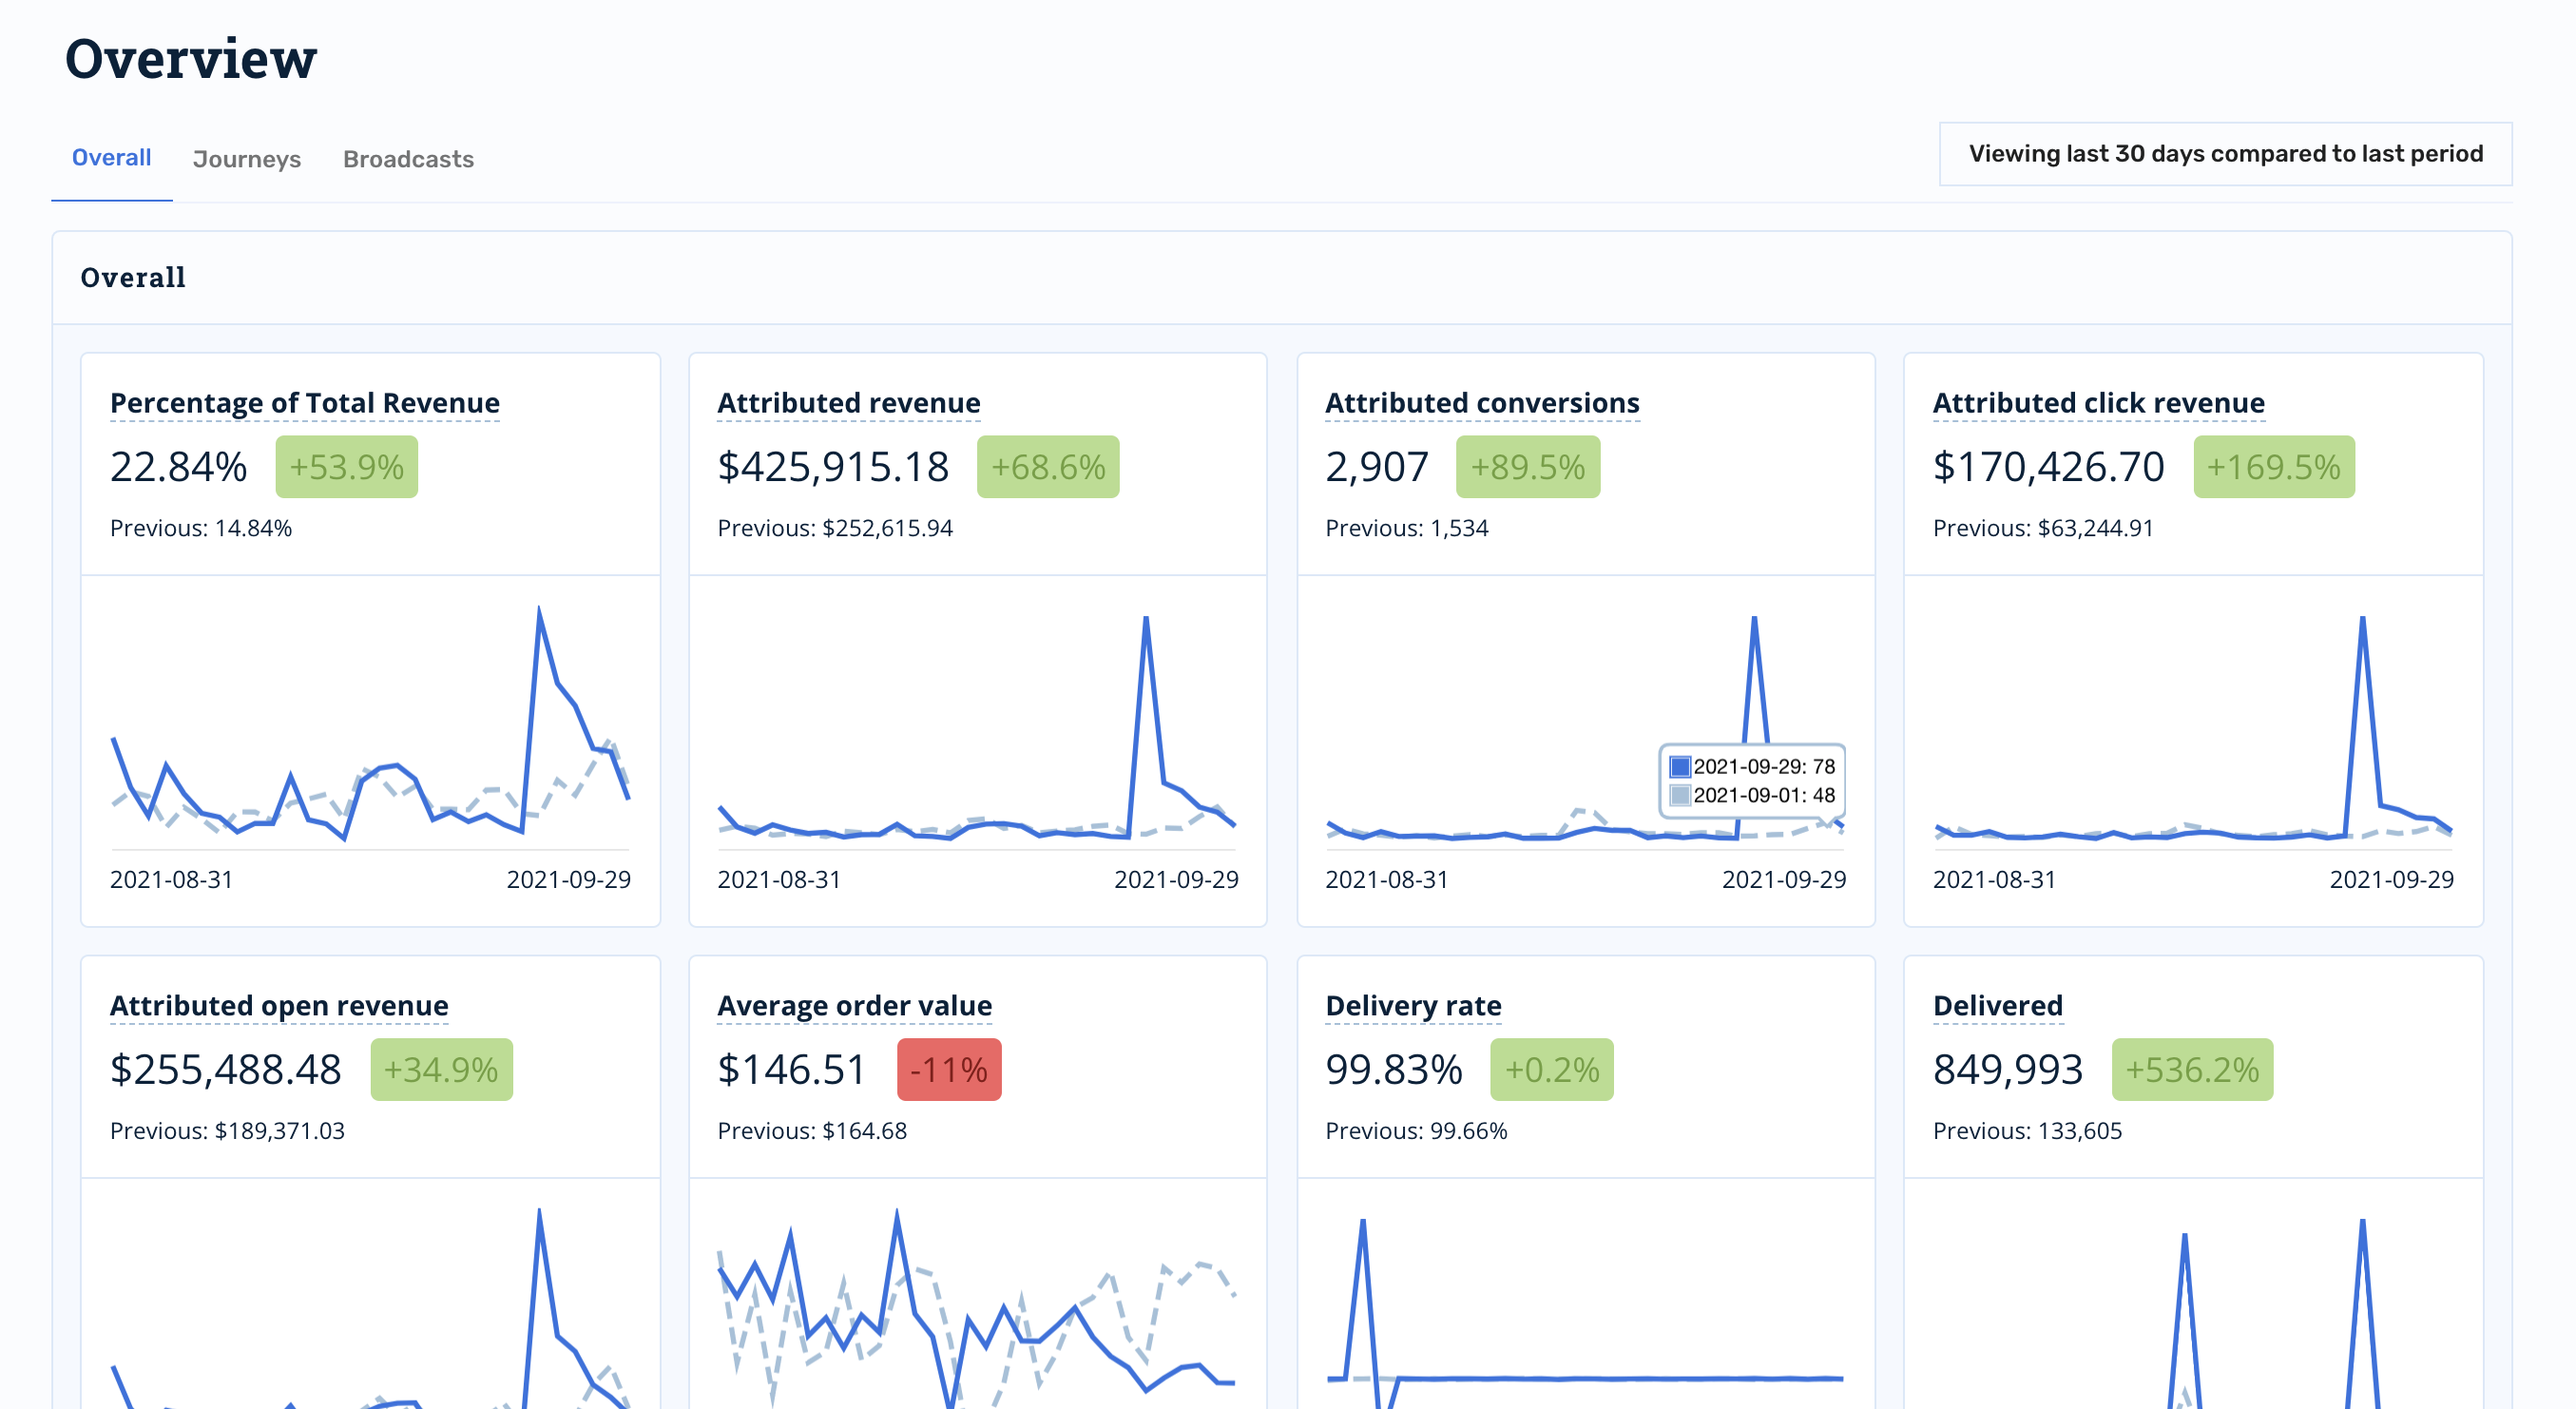Click the Average order value heading

click(x=854, y=1005)
